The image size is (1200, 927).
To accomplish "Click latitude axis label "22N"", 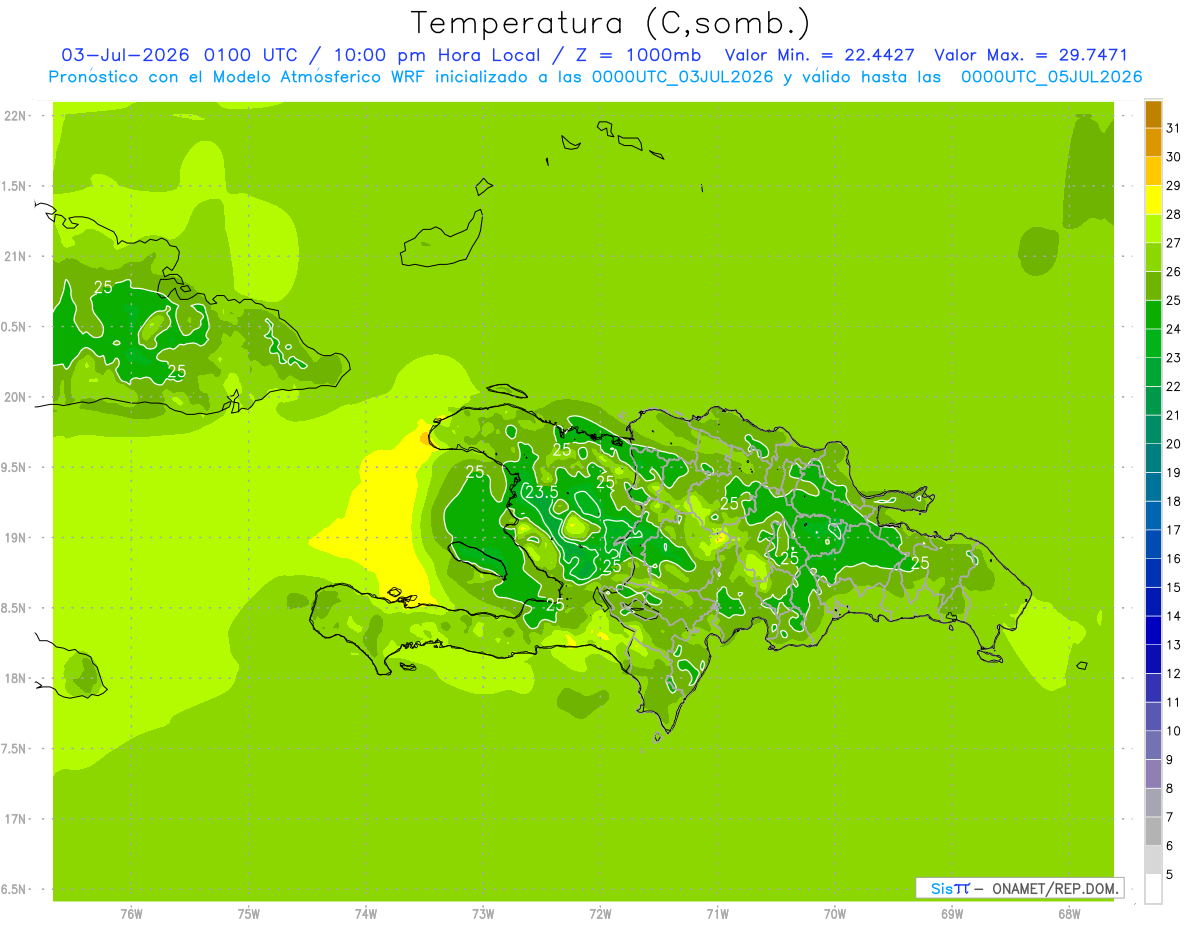I will click(15, 115).
